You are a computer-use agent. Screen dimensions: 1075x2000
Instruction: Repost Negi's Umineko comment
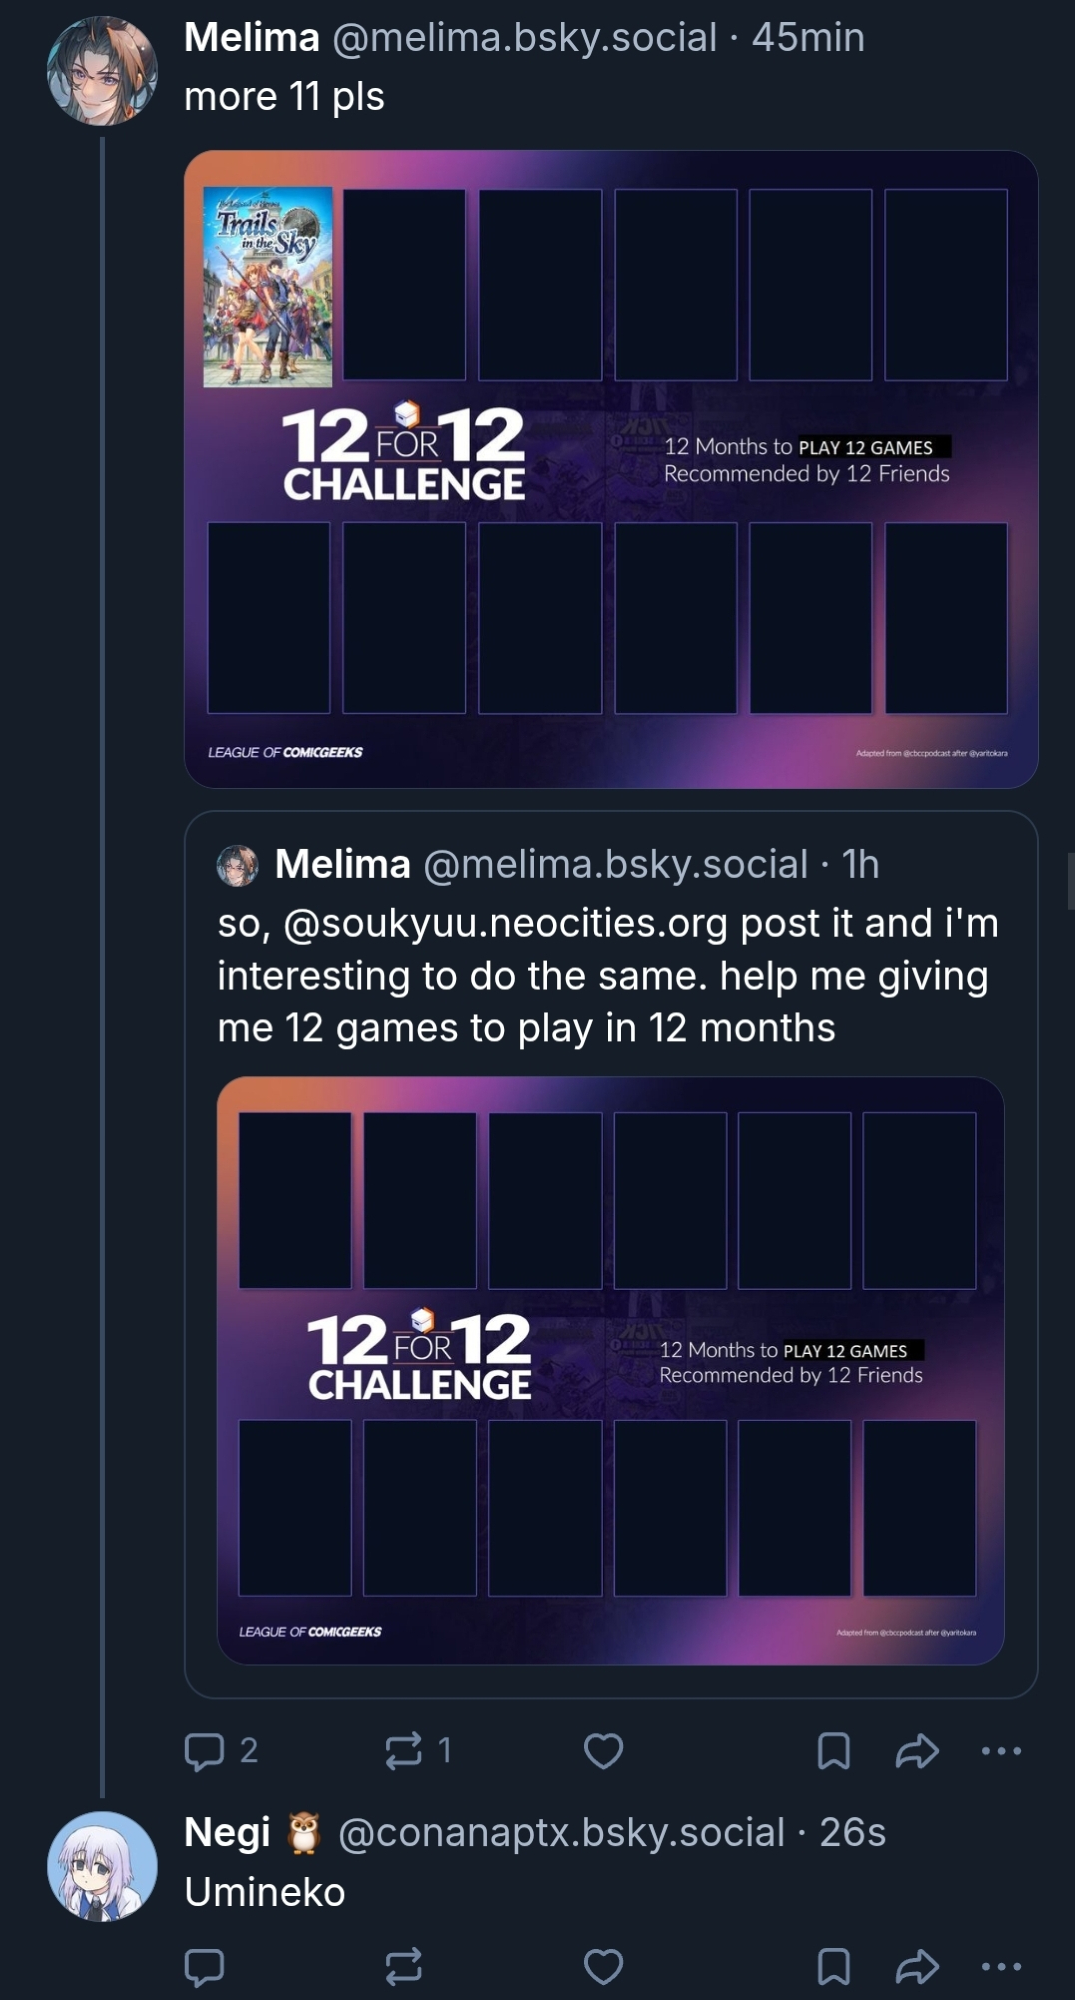click(x=404, y=1966)
